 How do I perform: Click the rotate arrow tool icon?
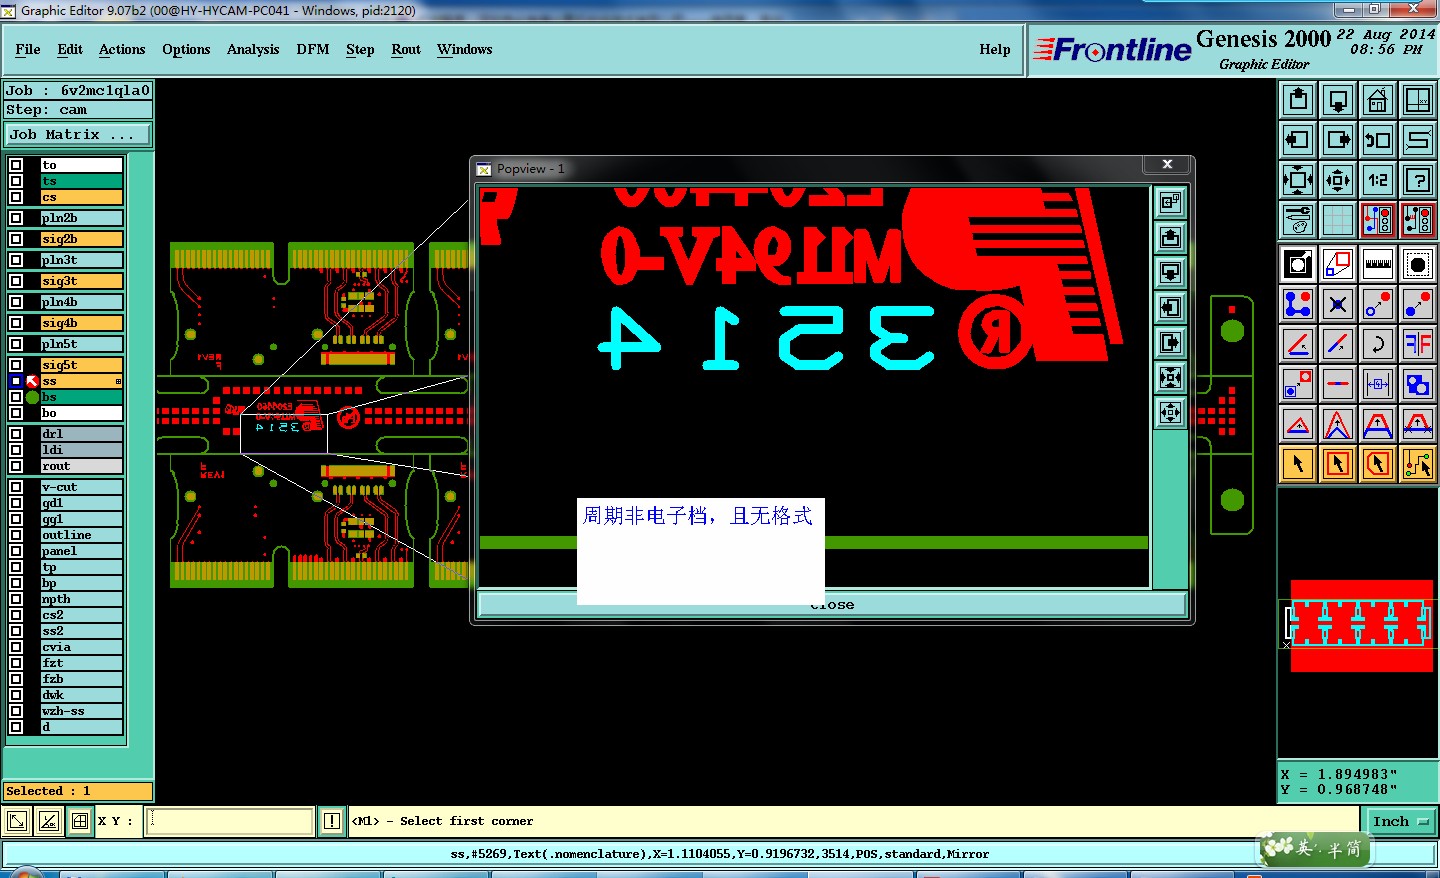point(1378,344)
